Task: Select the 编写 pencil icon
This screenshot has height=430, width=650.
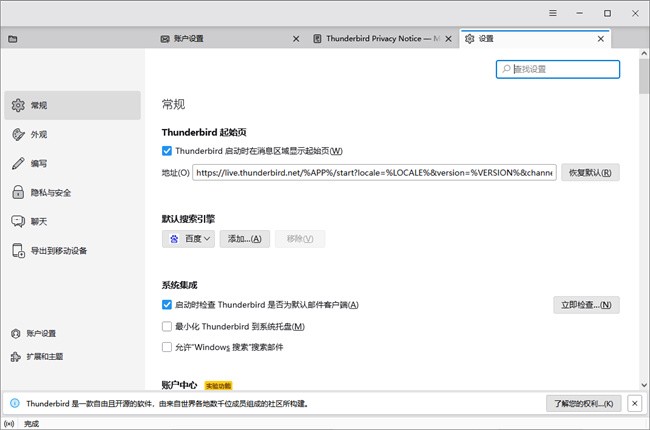Action: [x=17, y=163]
